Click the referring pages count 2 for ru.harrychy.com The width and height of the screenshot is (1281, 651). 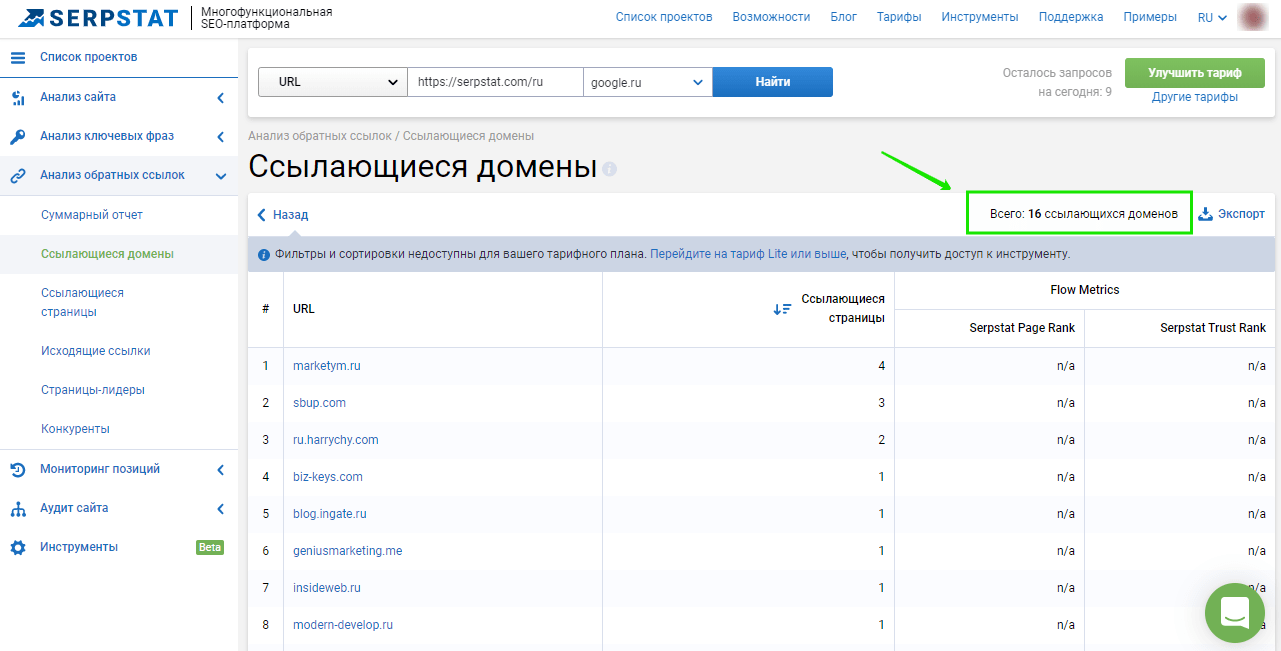(x=882, y=440)
